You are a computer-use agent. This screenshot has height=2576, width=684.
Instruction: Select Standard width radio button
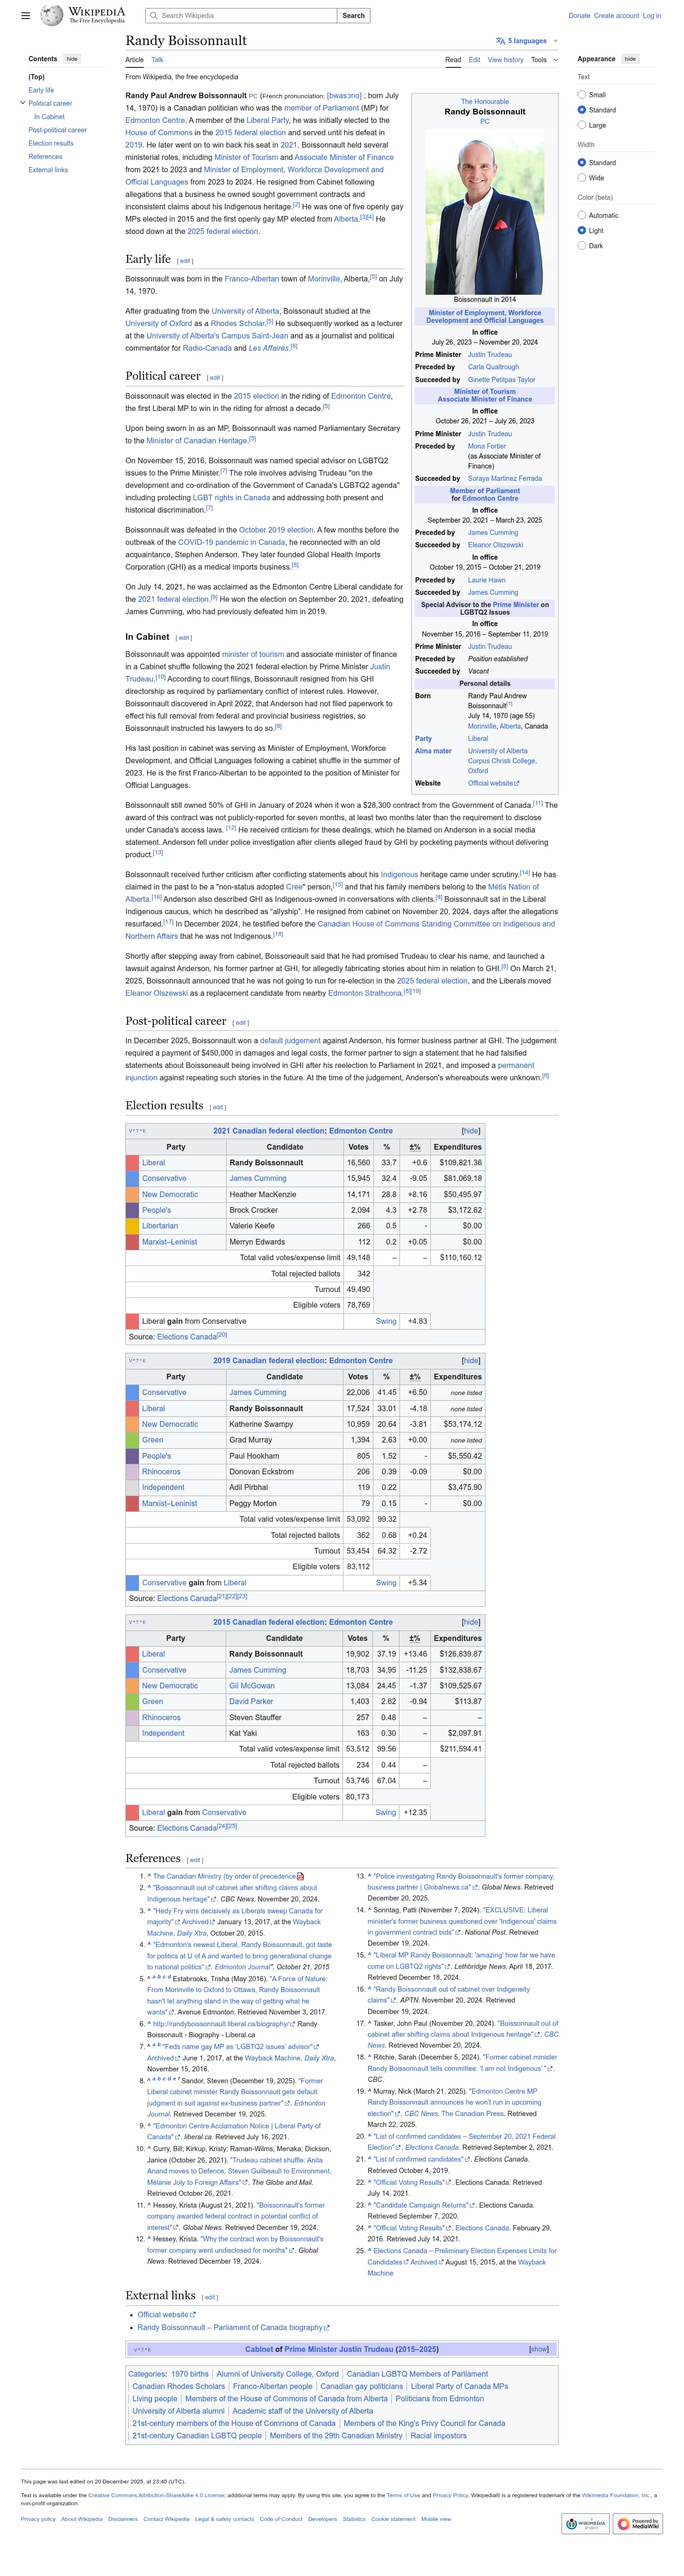point(582,163)
